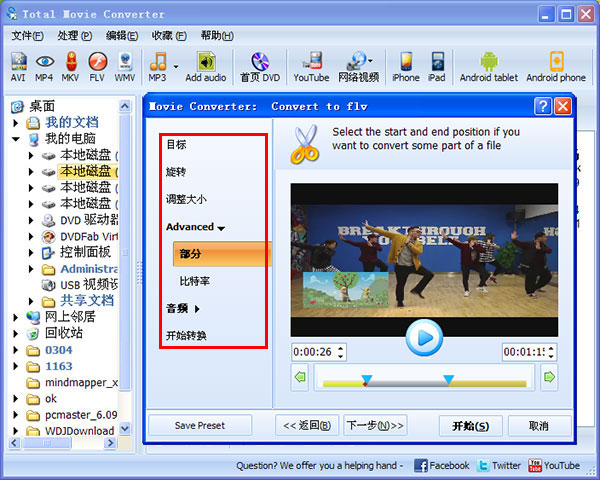This screenshot has width=600, height=480.
Task: Select 网上邻居 in the tree
Action: point(70,317)
